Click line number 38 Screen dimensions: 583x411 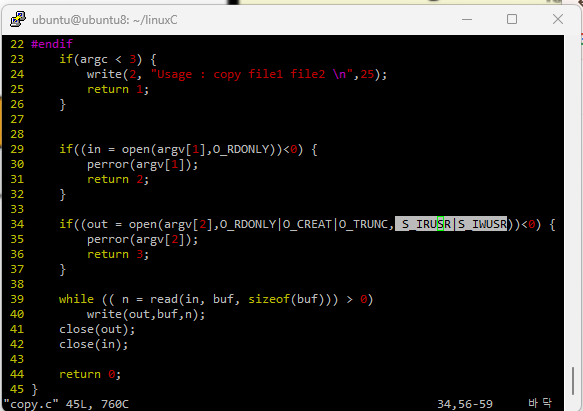click(17, 285)
